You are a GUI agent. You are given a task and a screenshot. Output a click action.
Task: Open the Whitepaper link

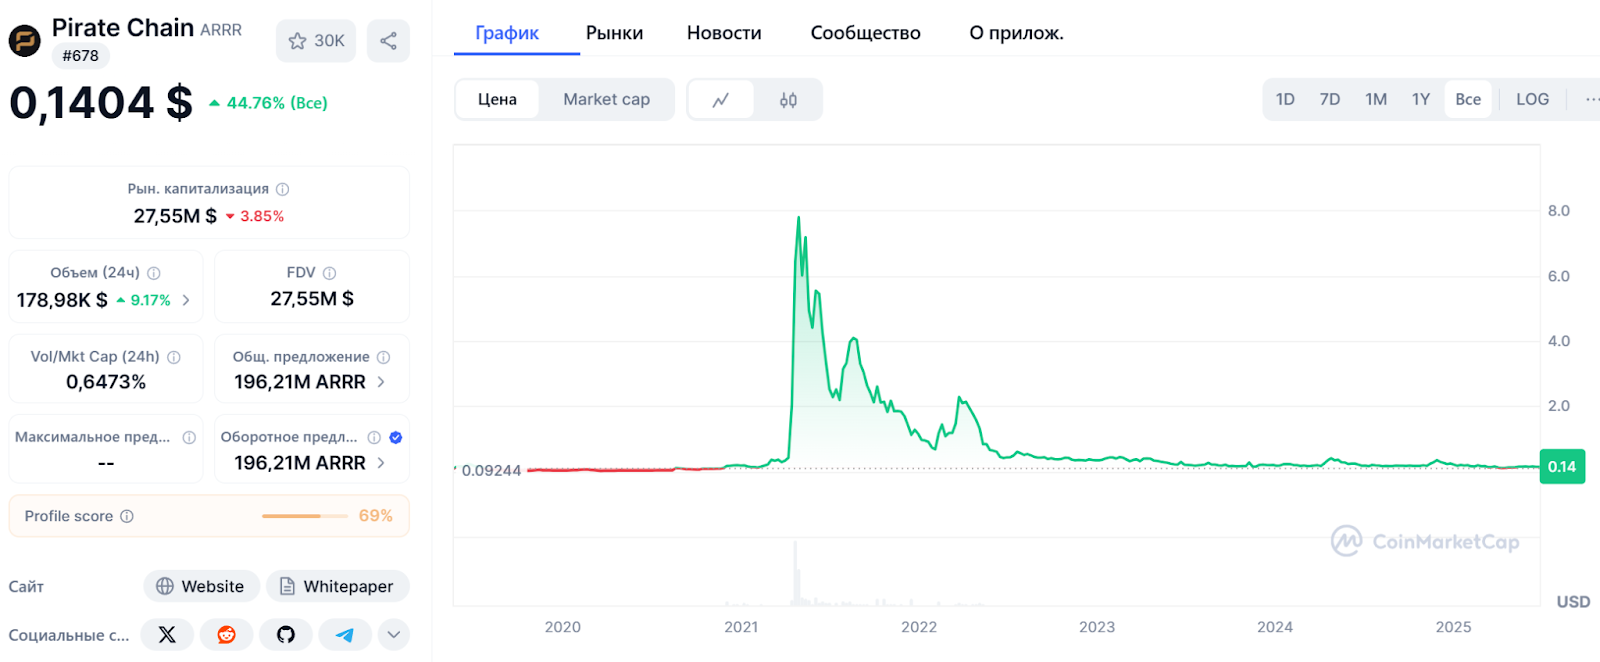337,586
